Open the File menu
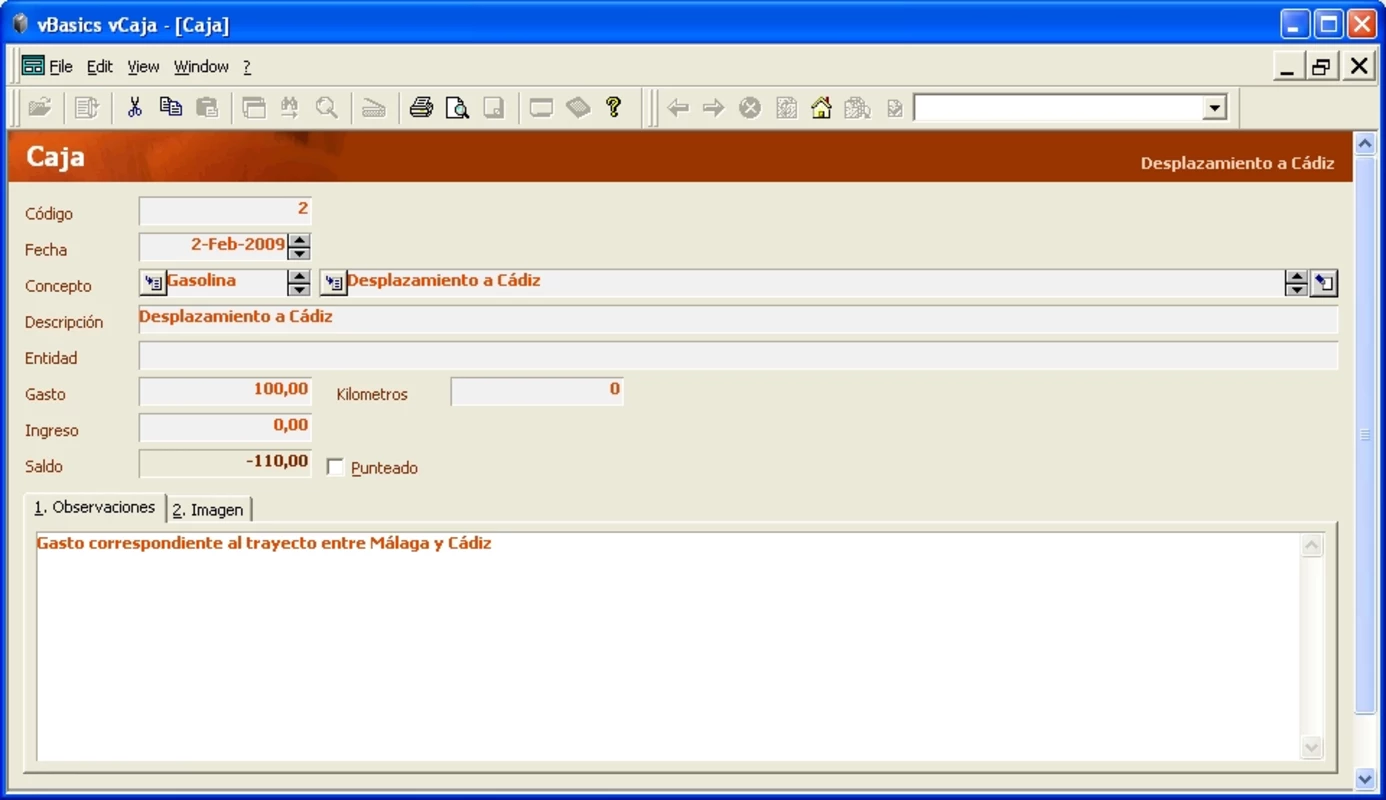Image resolution: width=1386 pixels, height=800 pixels. (61, 67)
